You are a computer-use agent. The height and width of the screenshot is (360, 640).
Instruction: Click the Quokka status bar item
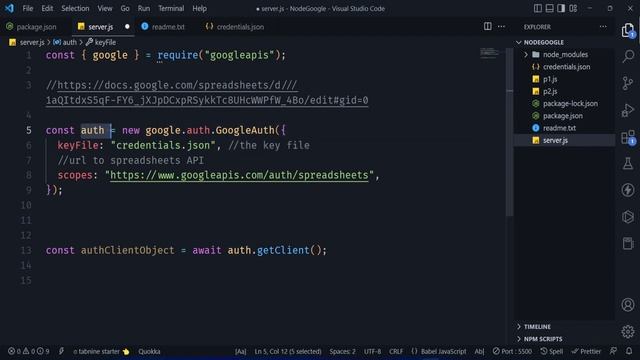click(149, 351)
